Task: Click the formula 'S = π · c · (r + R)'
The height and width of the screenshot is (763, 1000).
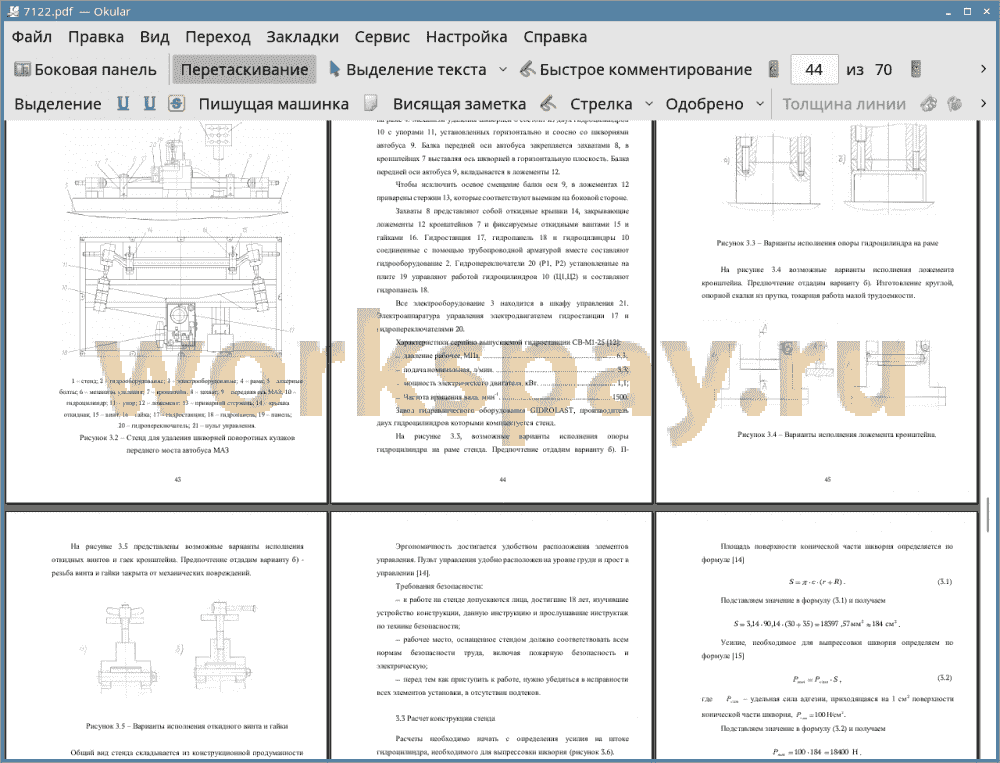Action: tap(816, 582)
